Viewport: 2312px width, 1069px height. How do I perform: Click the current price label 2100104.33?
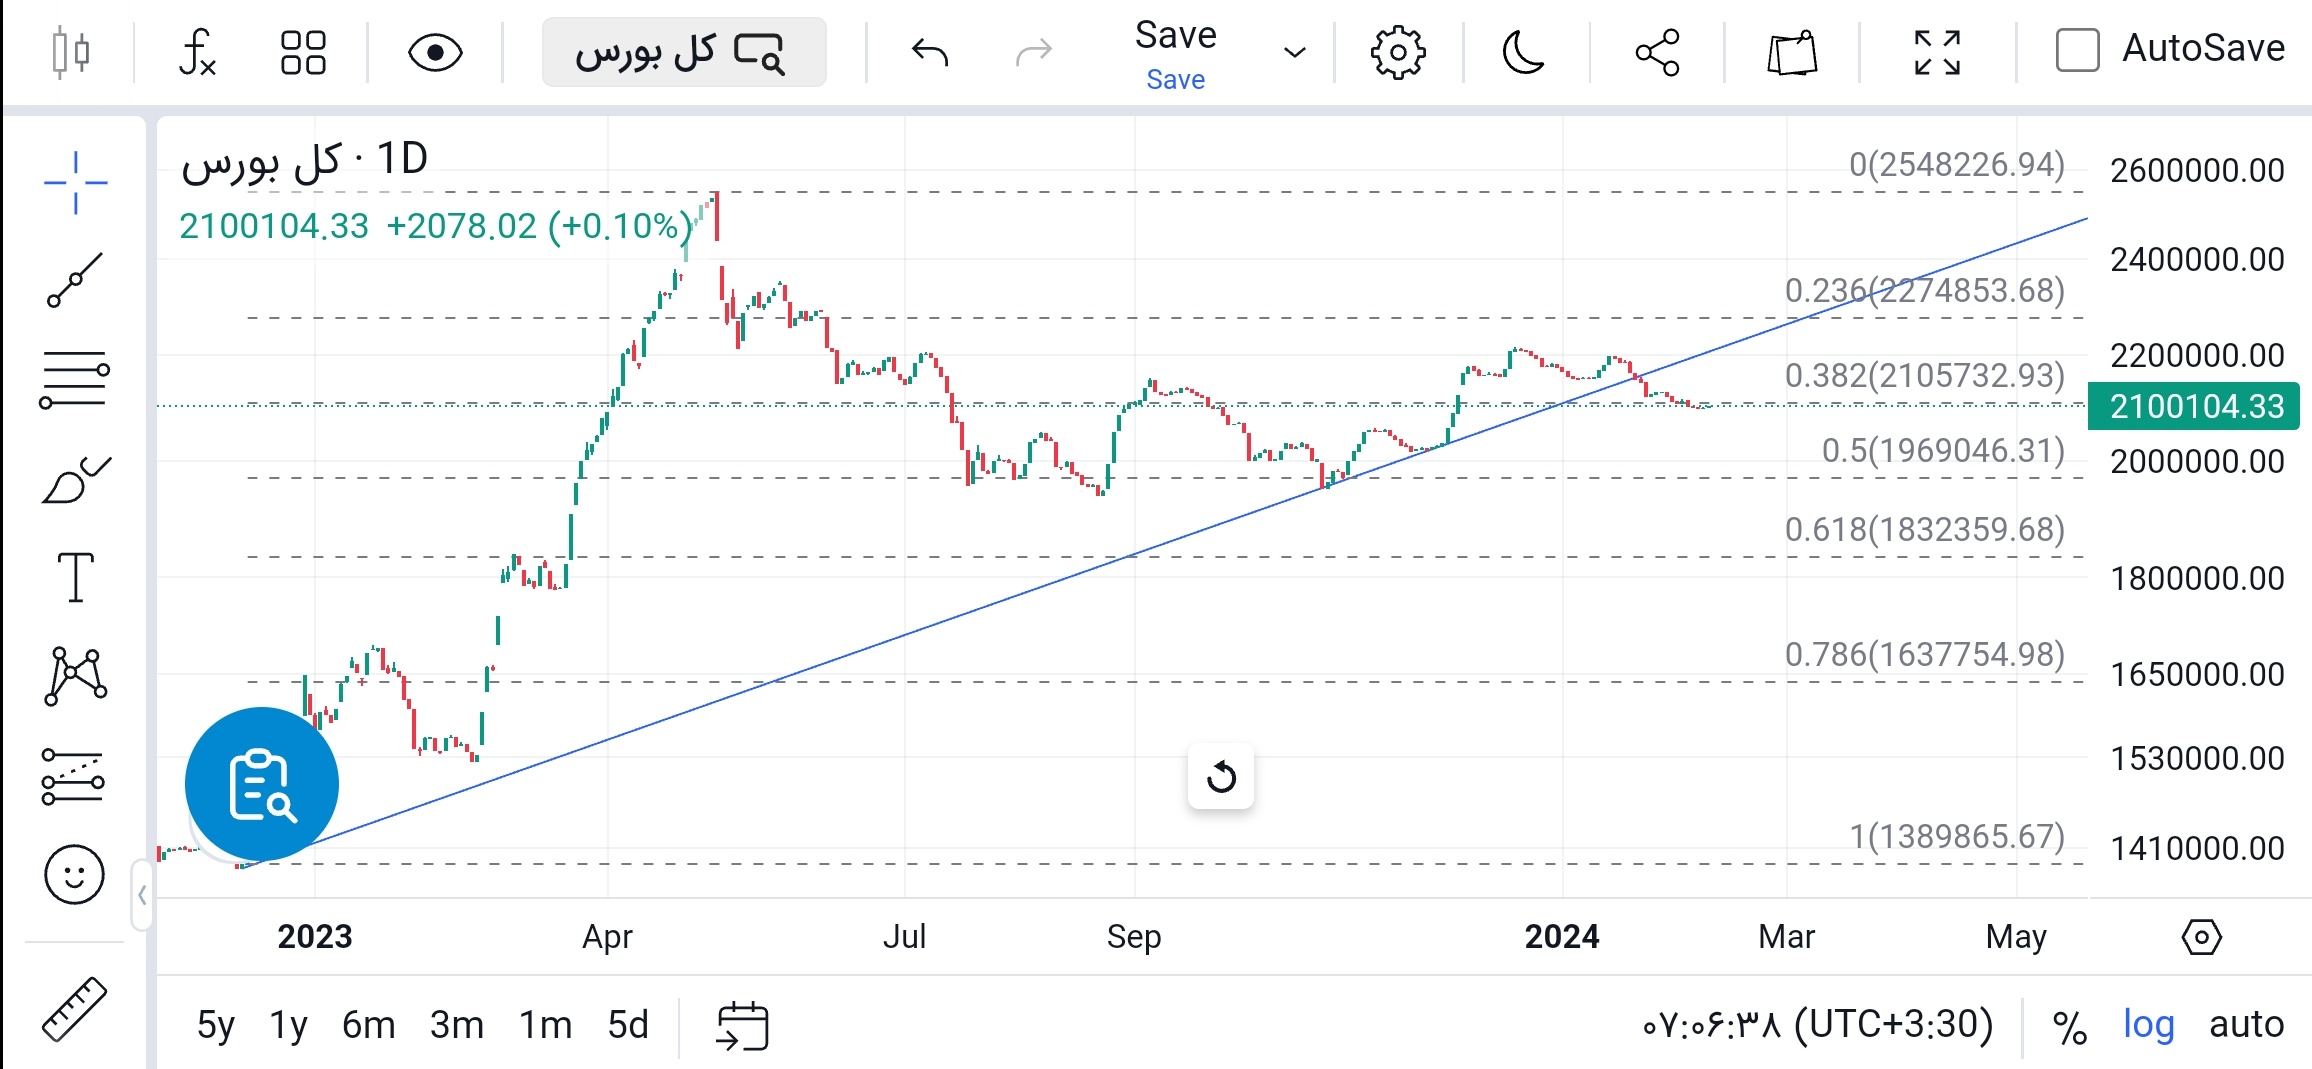(2194, 406)
